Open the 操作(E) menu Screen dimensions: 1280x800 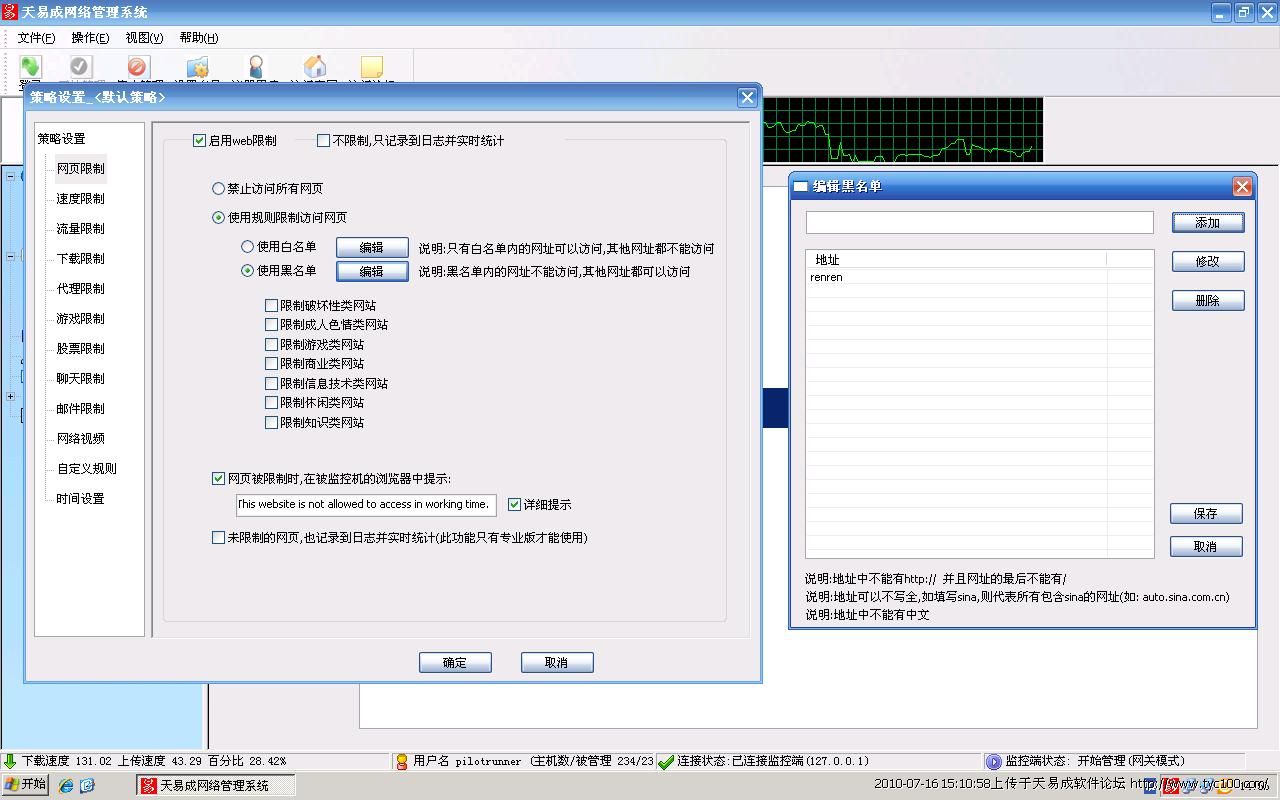(x=90, y=38)
